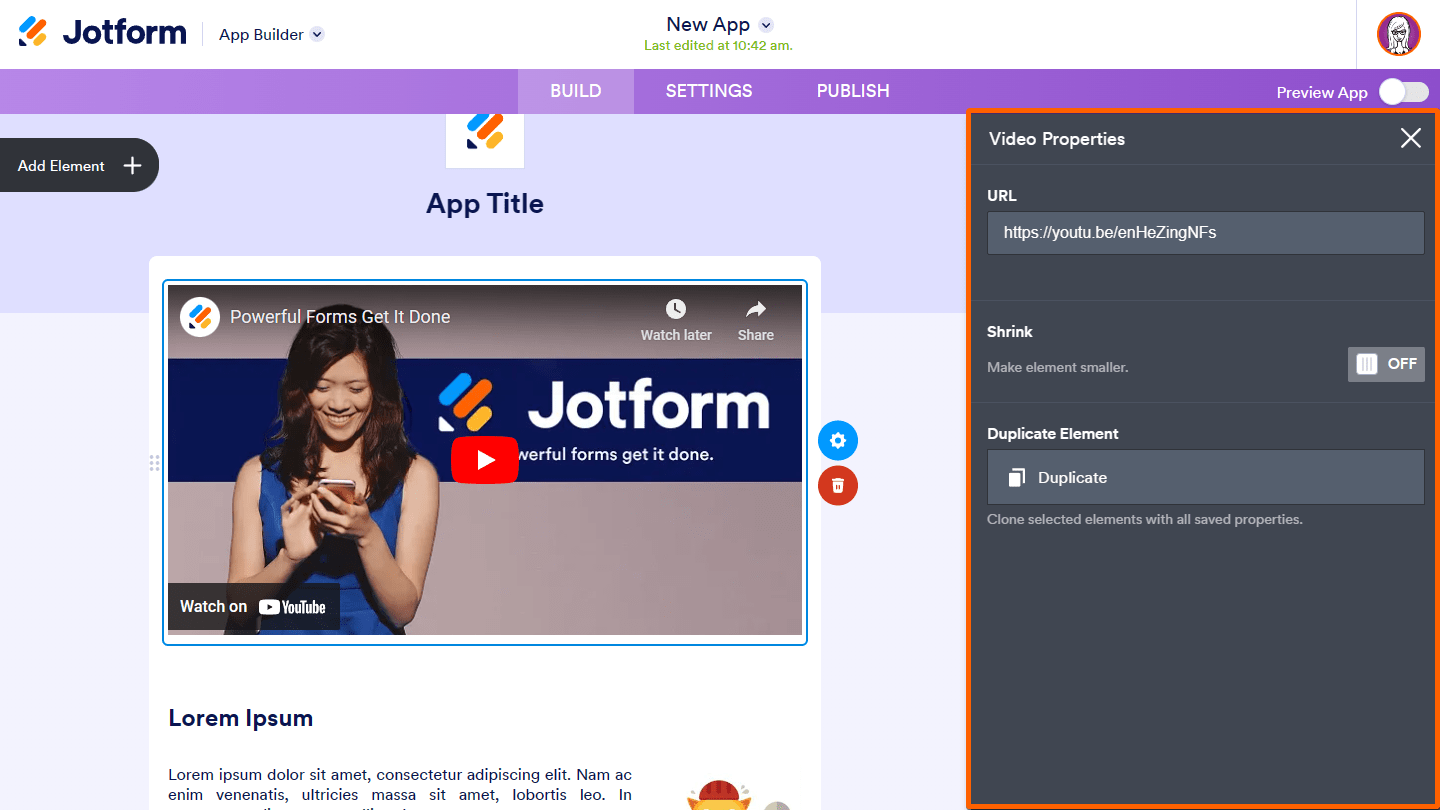The height and width of the screenshot is (810, 1440).
Task: Toggle the Preview App switch
Action: point(1404,92)
